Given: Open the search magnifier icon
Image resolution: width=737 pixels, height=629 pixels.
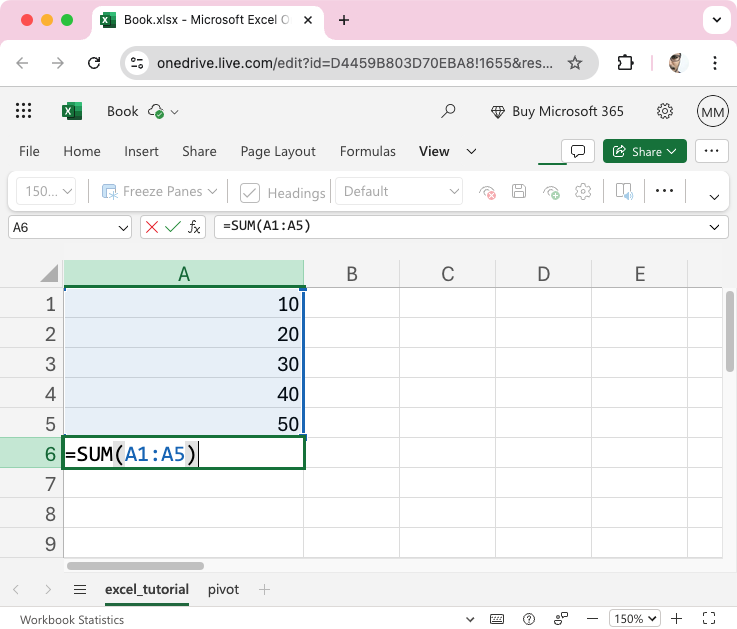Looking at the screenshot, I should (448, 111).
